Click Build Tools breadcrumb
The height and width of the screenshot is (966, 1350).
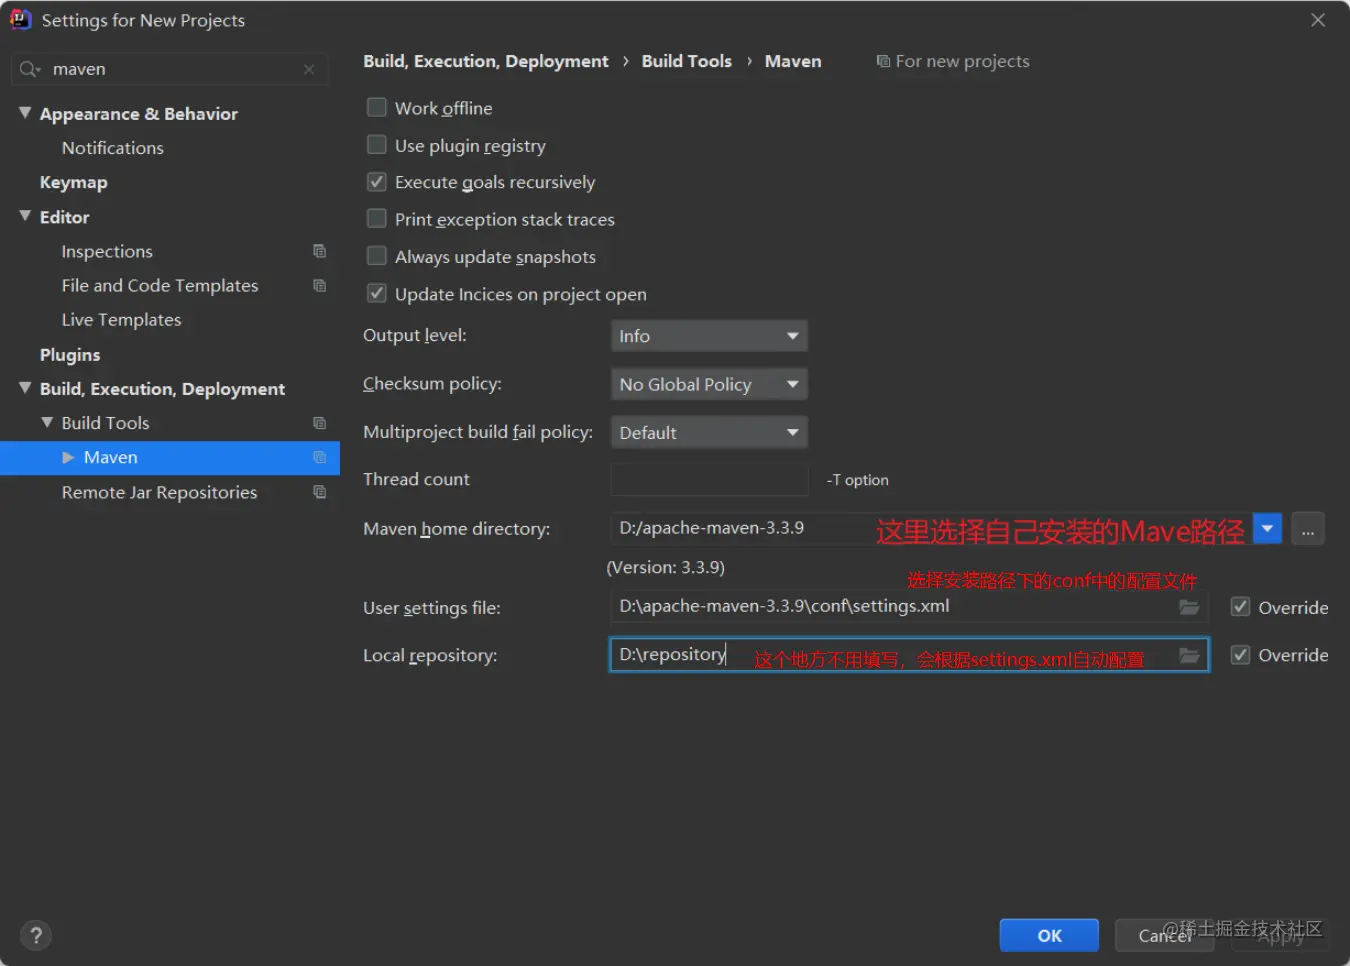click(x=686, y=61)
